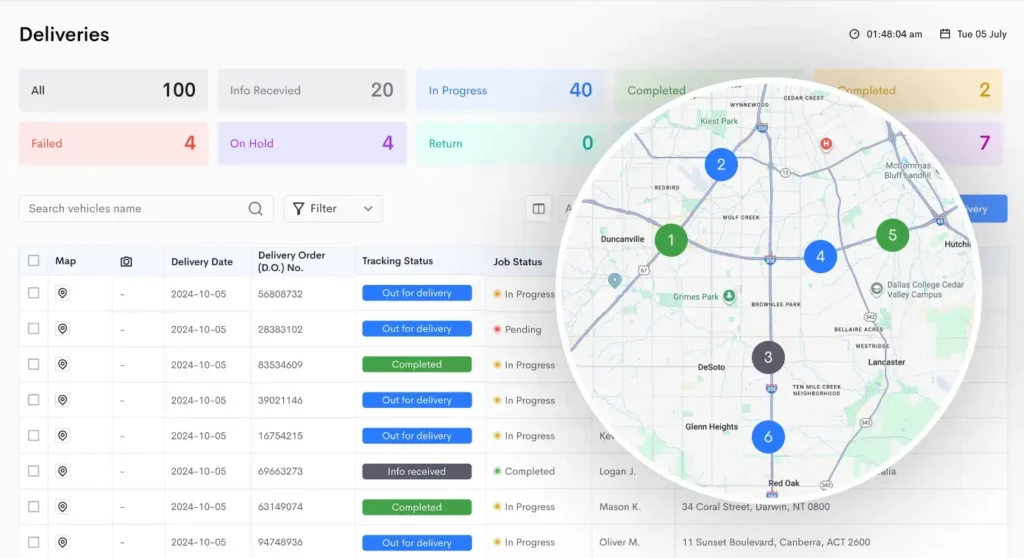
Task: Click Completed badge for order 63149074
Action: tap(417, 507)
